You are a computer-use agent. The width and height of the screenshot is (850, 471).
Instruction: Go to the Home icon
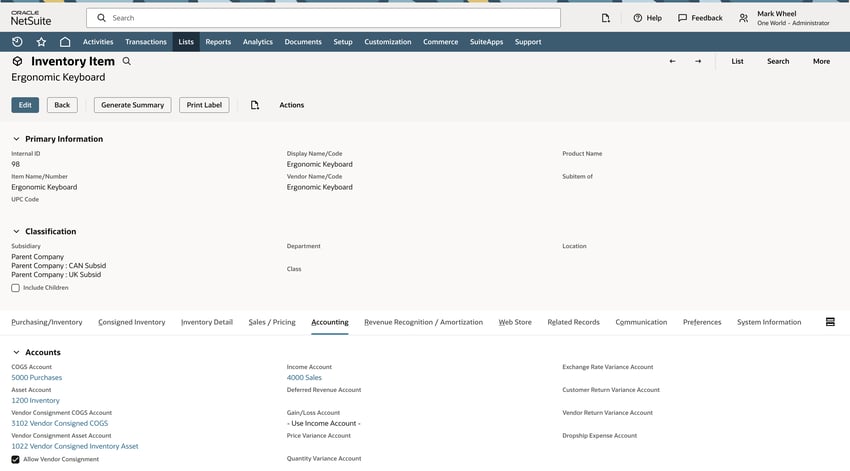coord(65,42)
